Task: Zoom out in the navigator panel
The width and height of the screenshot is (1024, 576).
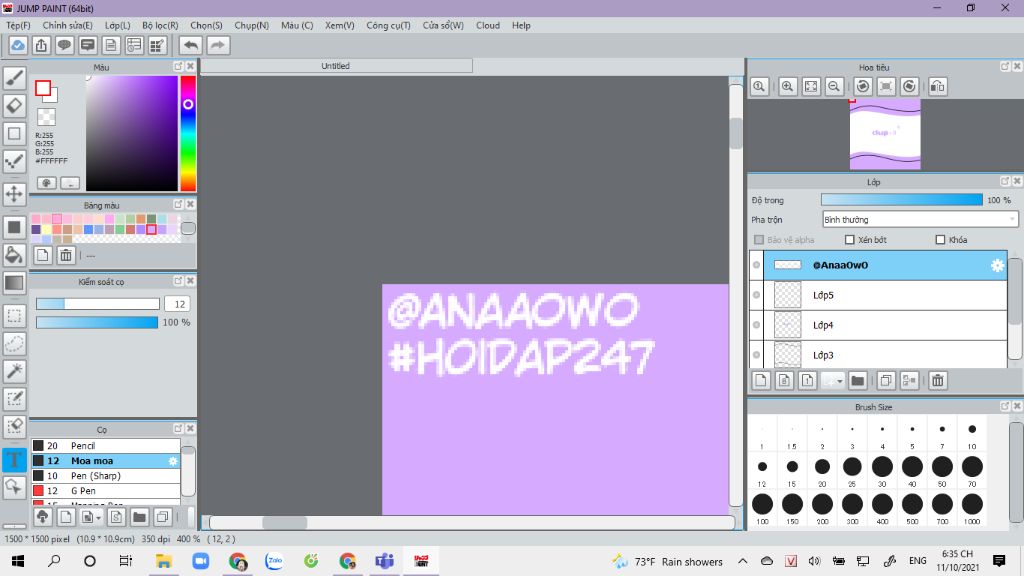Action: click(834, 86)
